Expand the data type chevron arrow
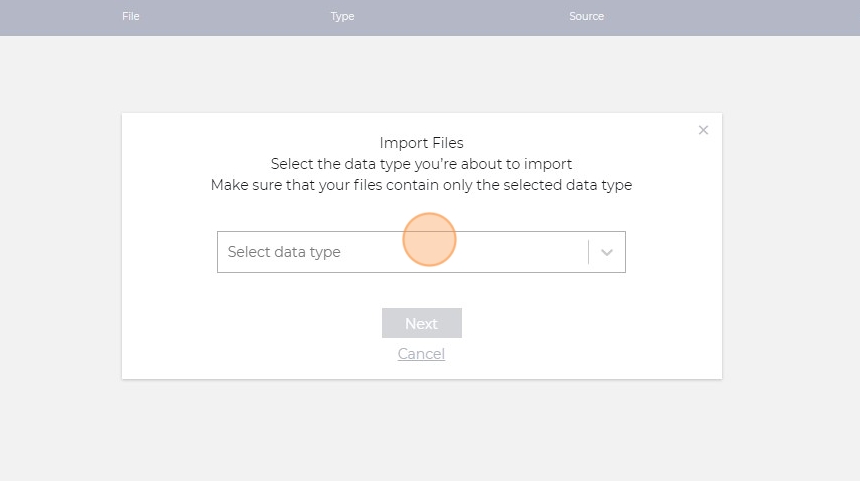This screenshot has width=860, height=481. pos(606,252)
